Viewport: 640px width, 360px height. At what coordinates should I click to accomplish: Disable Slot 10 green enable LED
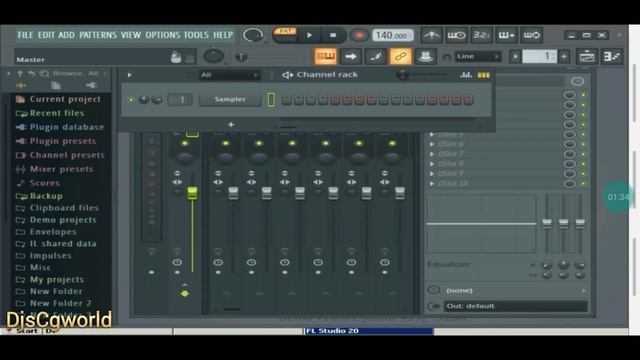coord(583,183)
